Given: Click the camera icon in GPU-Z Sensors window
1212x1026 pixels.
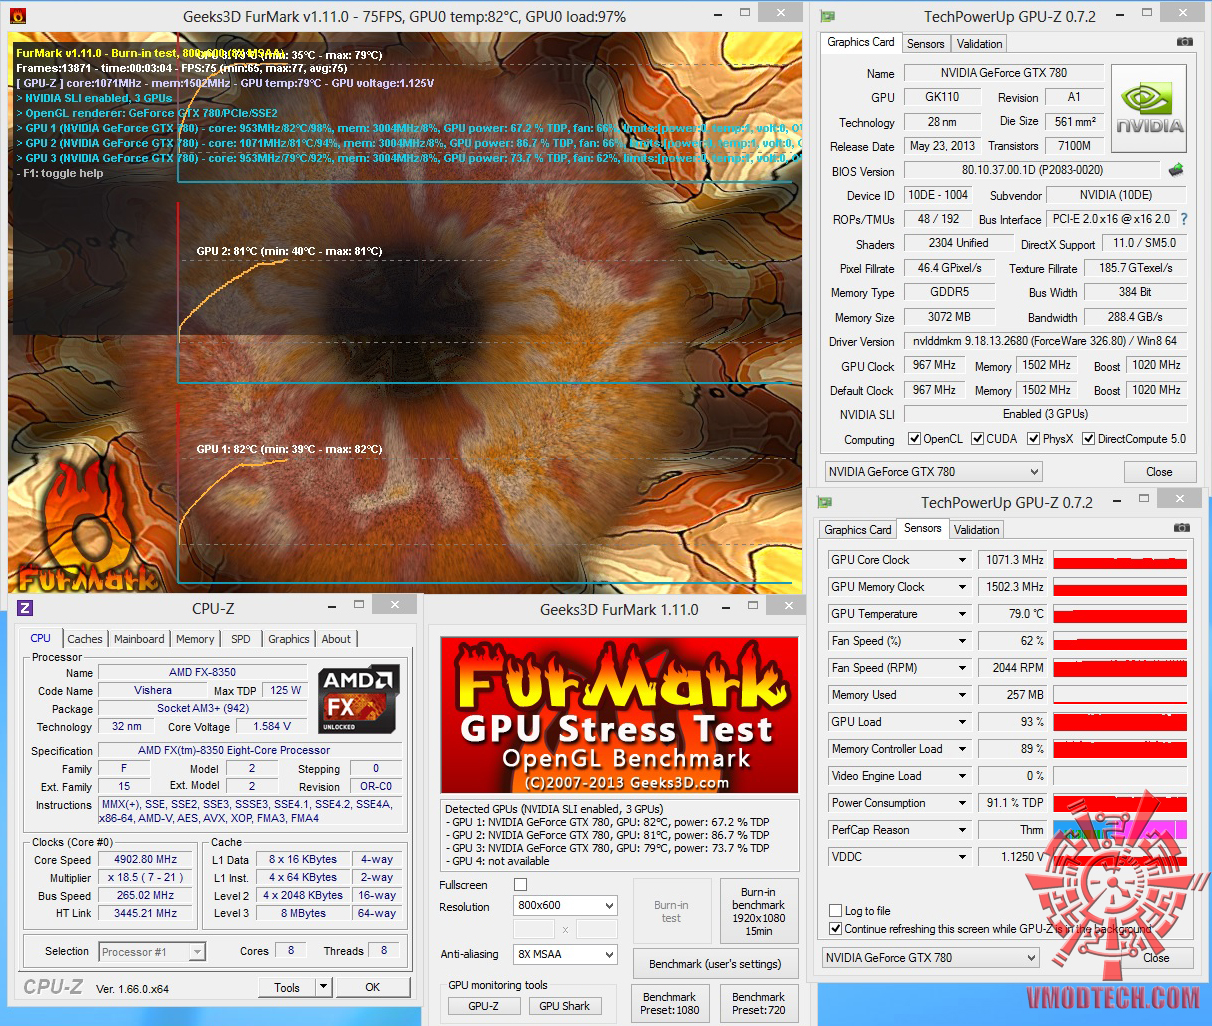Looking at the screenshot, I should coord(1182,528).
